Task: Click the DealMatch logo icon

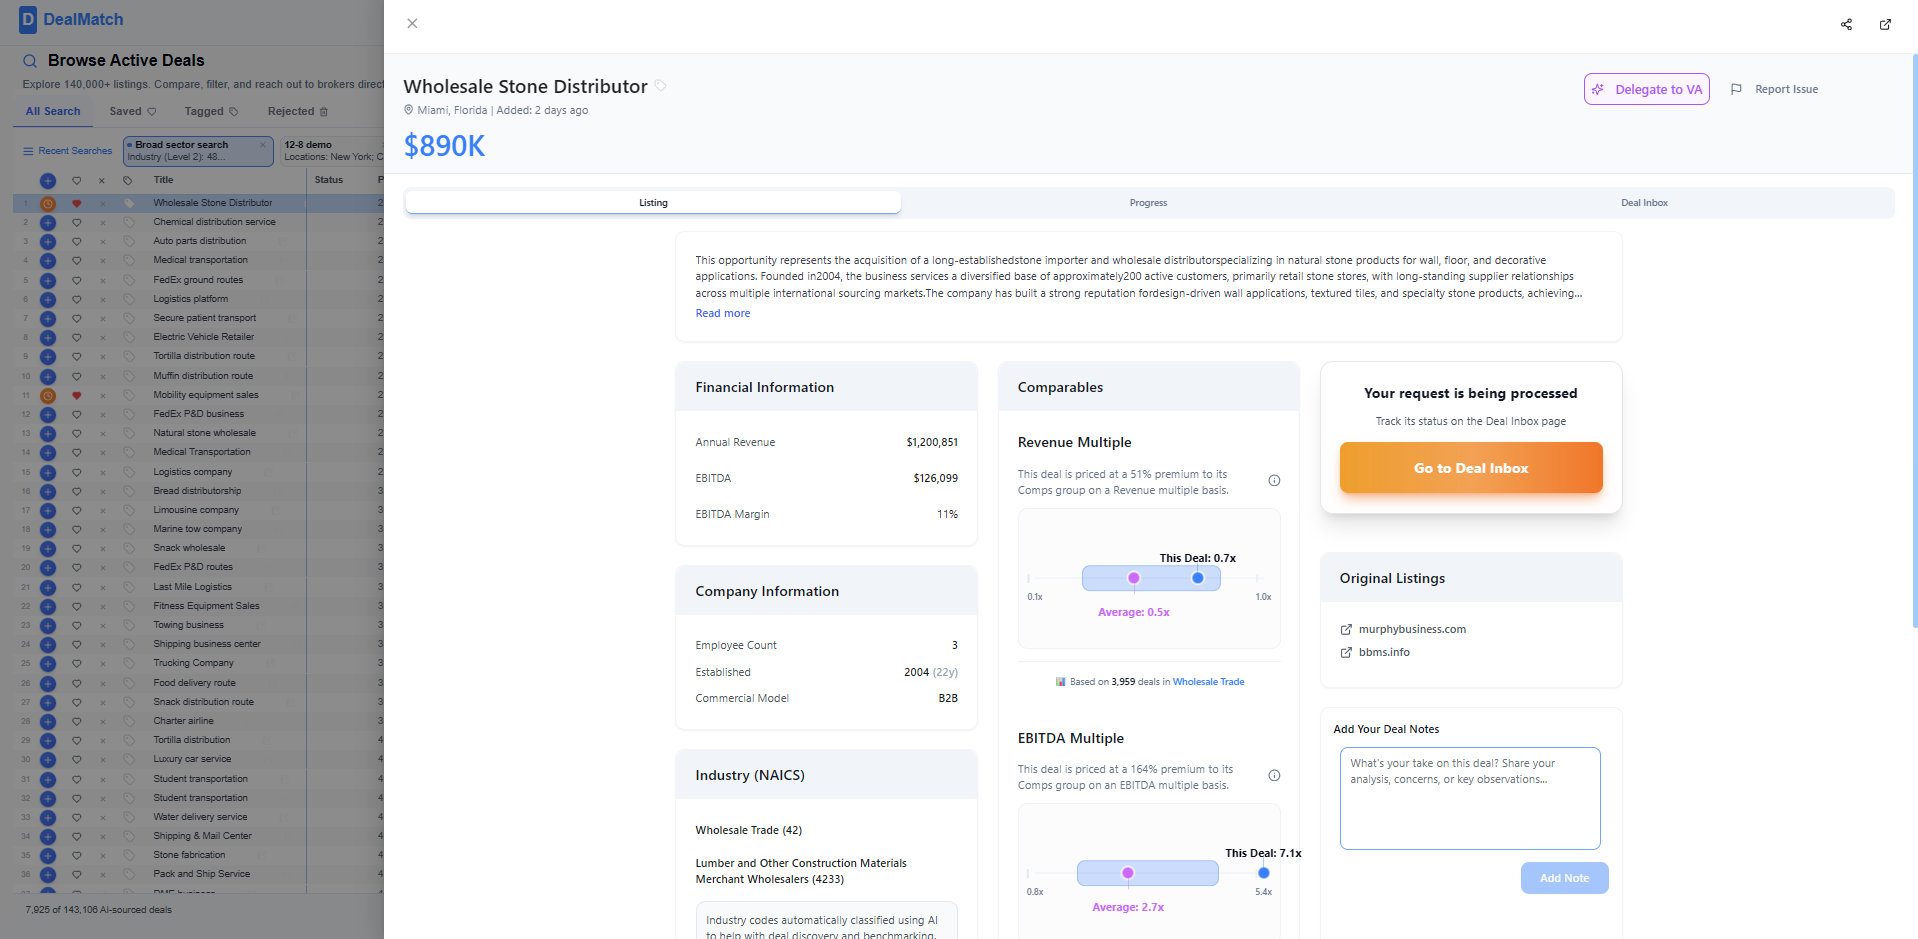Action: pyautogui.click(x=28, y=19)
